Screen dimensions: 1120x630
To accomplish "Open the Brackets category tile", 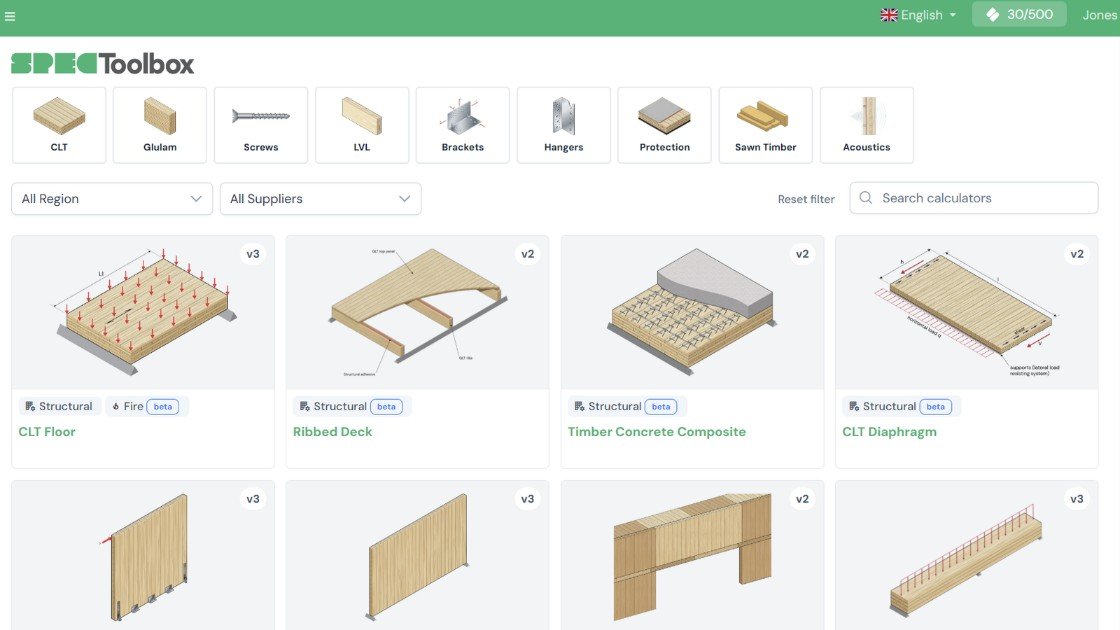I will tap(463, 125).
